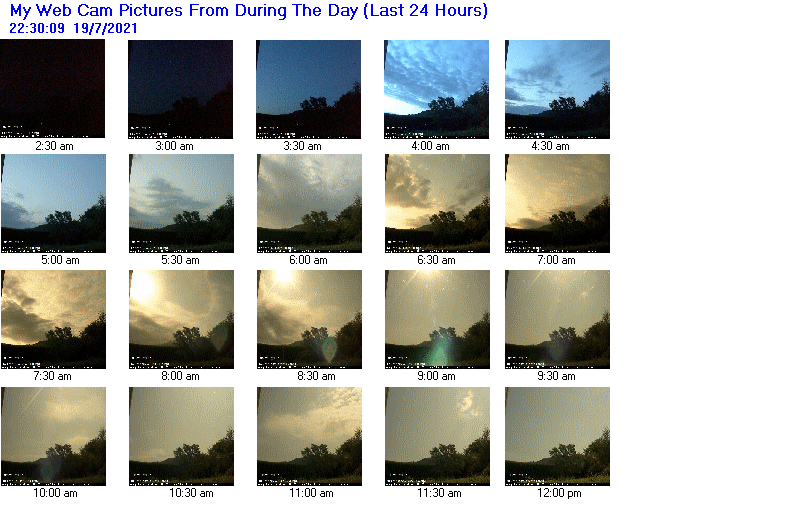View the 4:00 am cloudy sky picture

tap(436, 89)
